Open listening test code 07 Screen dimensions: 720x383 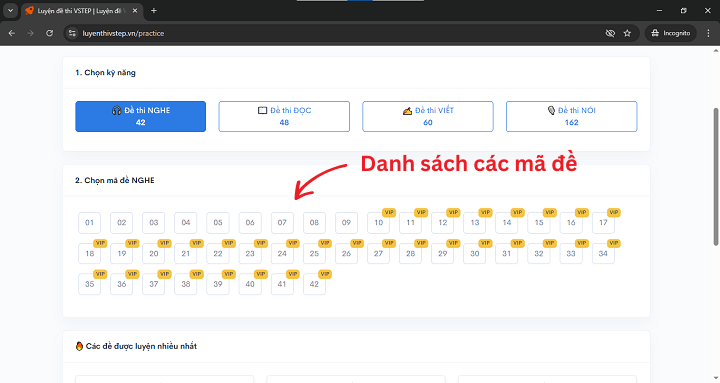[x=282, y=223]
